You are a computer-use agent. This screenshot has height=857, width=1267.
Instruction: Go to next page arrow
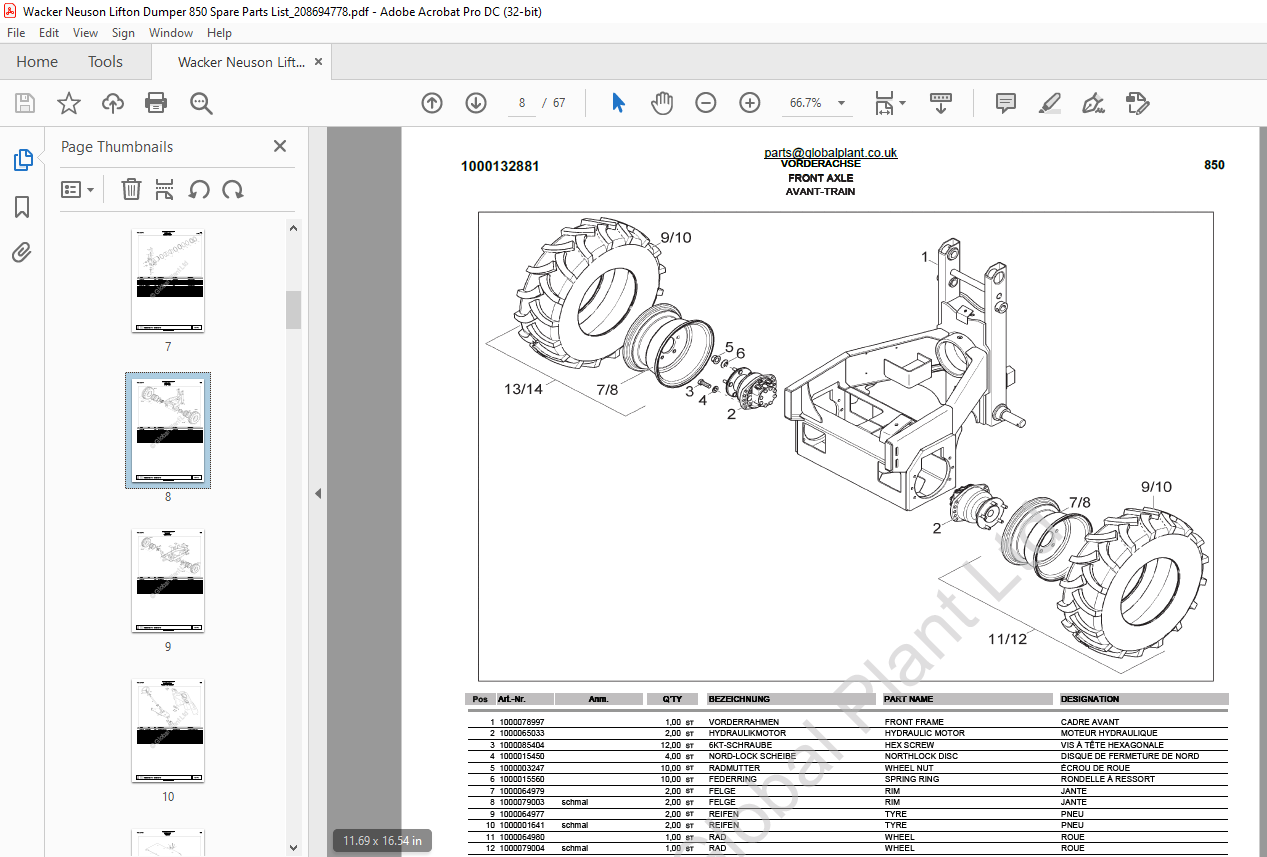coord(476,103)
